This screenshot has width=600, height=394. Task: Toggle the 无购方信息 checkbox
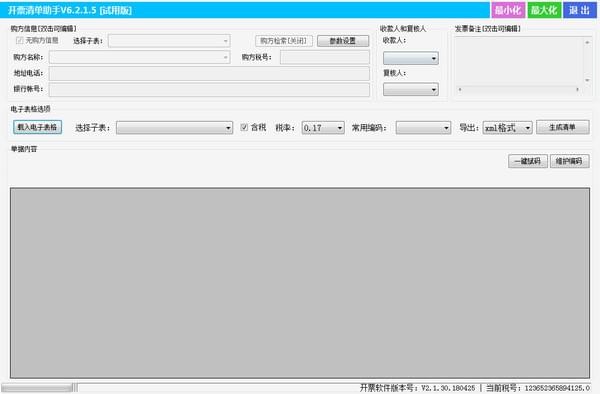click(x=20, y=40)
